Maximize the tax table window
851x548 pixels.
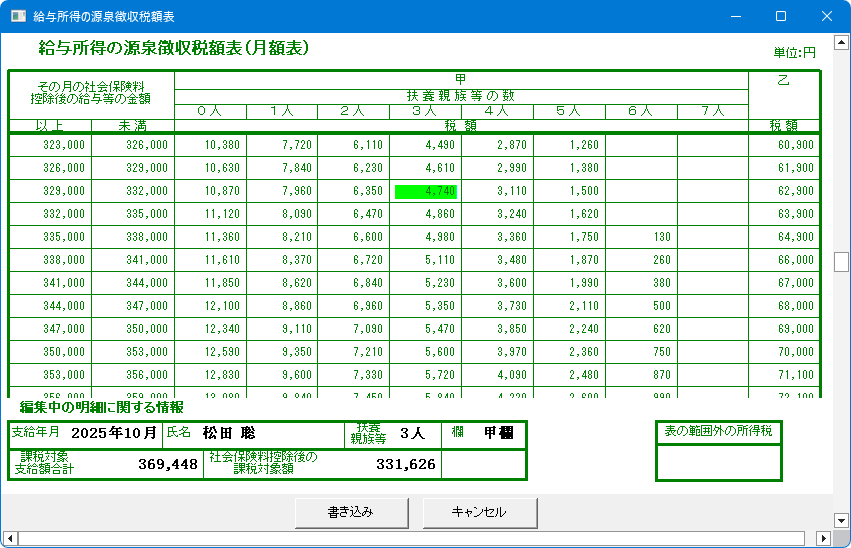[x=781, y=16]
